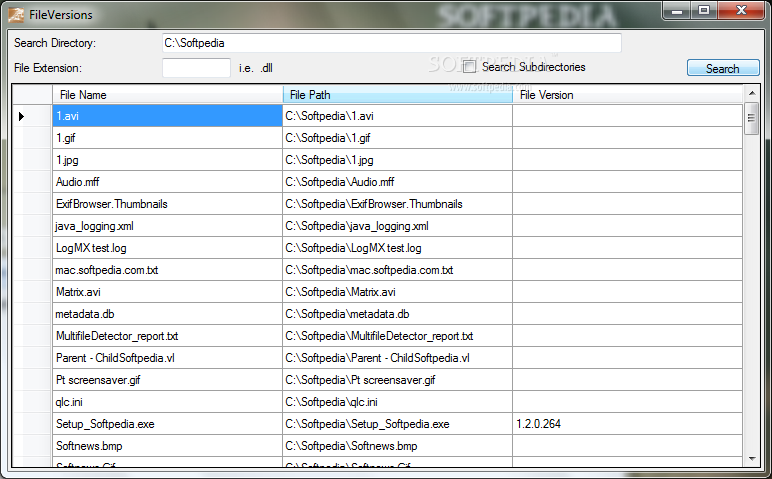772x479 pixels.
Task: Select the ExifBrowser.Thumbnails file name cell
Action: [167, 204]
